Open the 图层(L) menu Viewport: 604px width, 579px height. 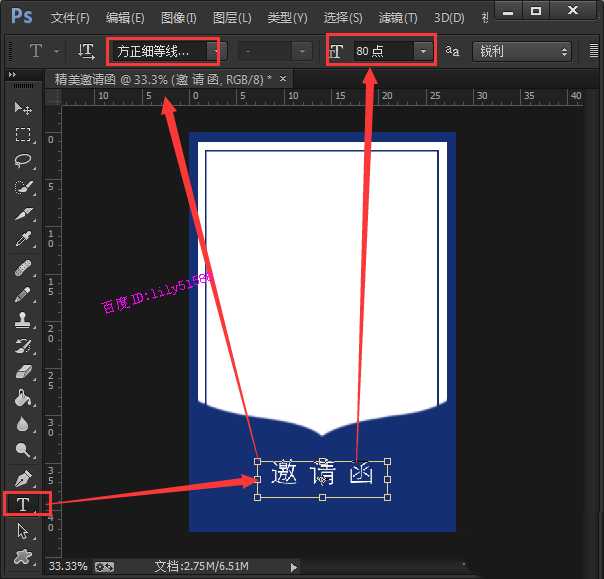(x=232, y=18)
